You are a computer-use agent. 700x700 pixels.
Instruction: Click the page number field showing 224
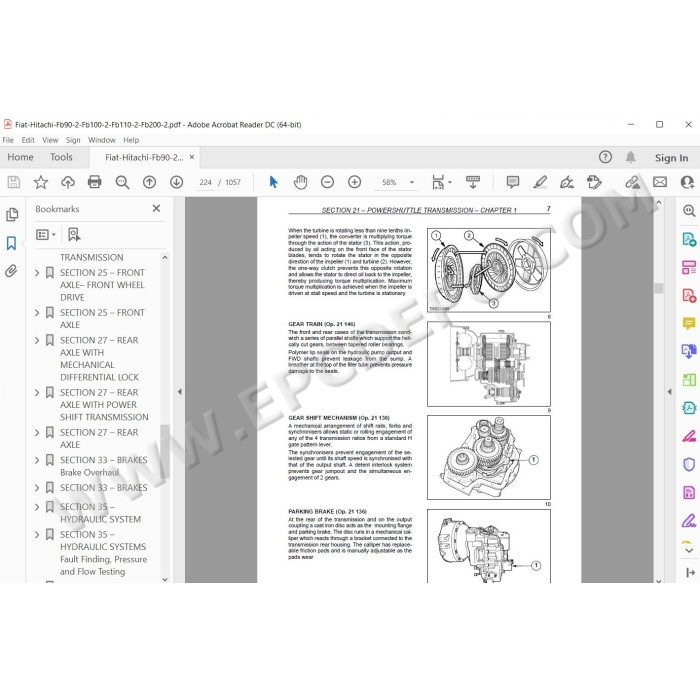point(205,182)
